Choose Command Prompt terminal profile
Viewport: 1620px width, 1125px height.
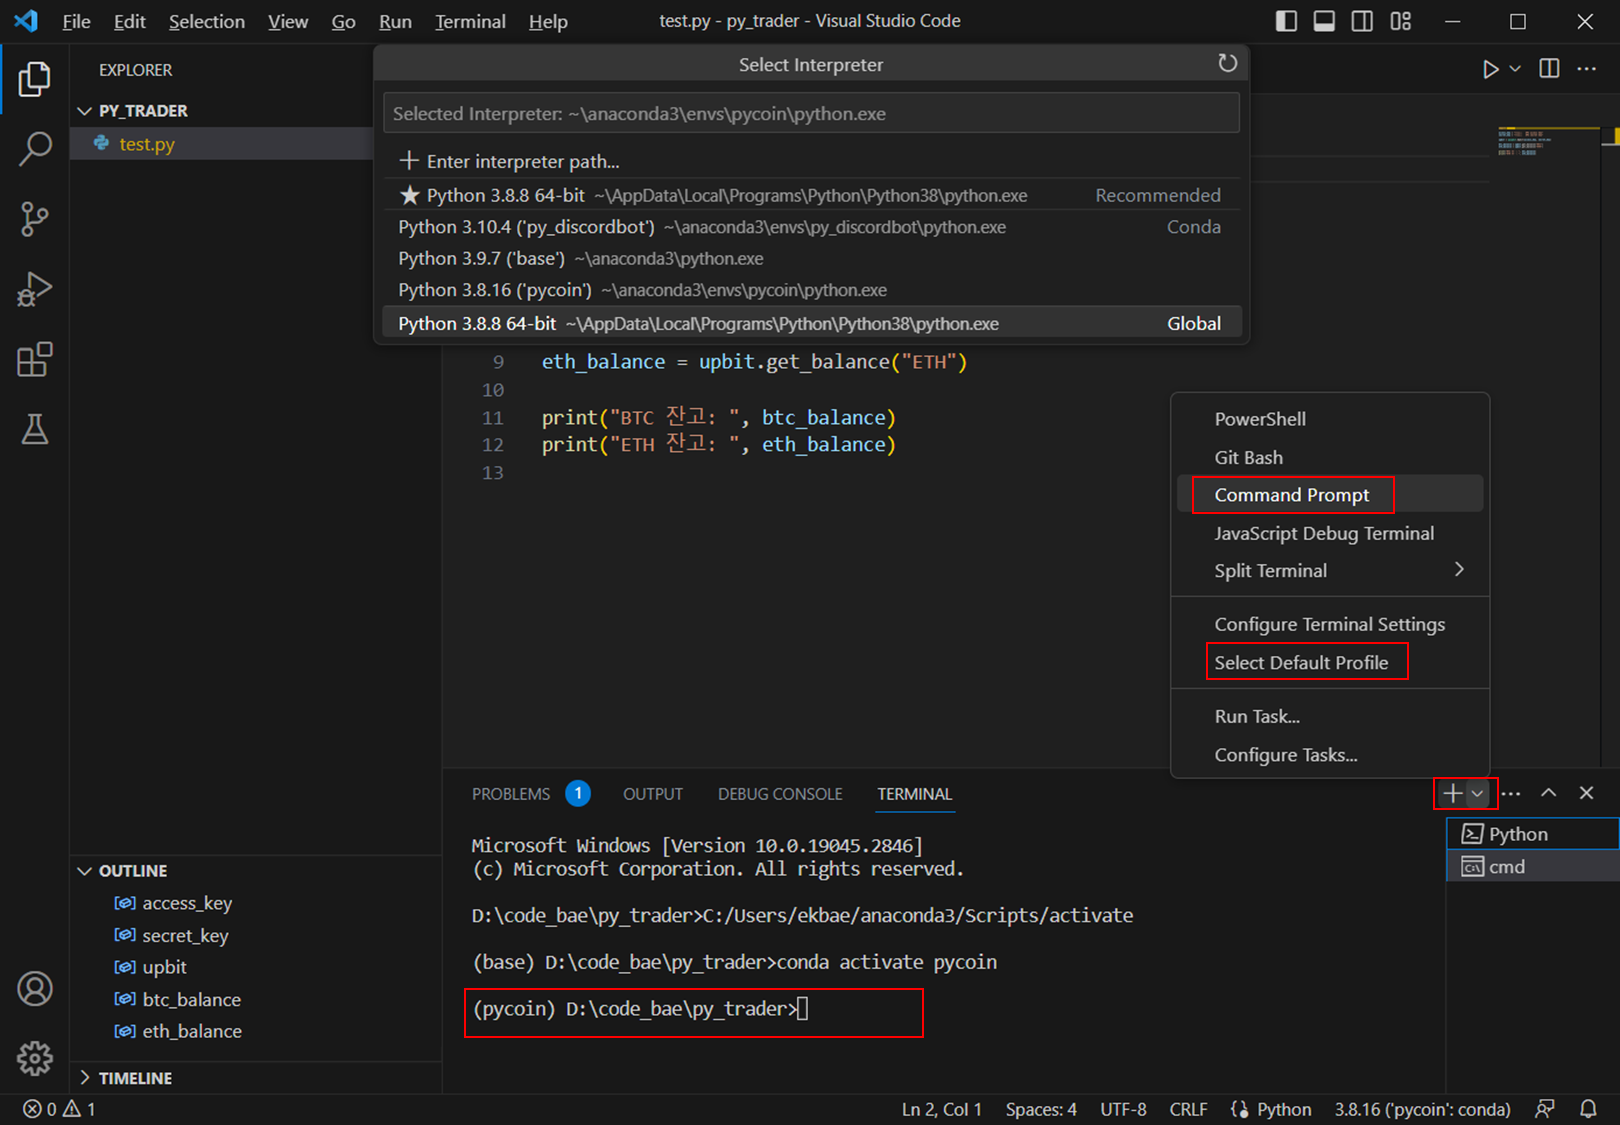(x=1330, y=495)
